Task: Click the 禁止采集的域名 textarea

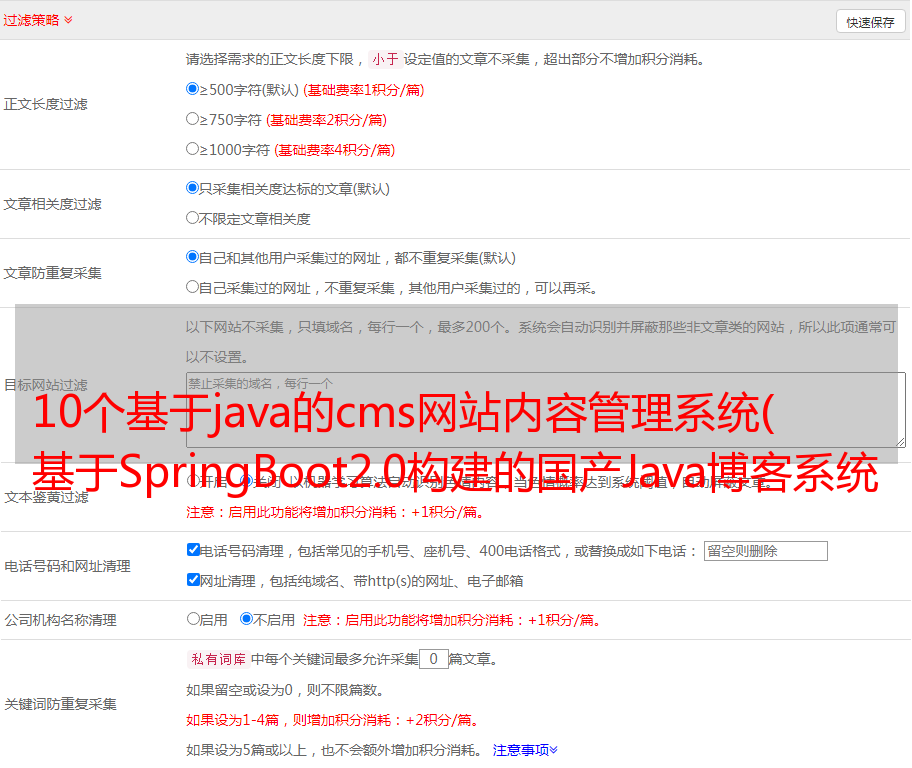Action: (x=546, y=410)
